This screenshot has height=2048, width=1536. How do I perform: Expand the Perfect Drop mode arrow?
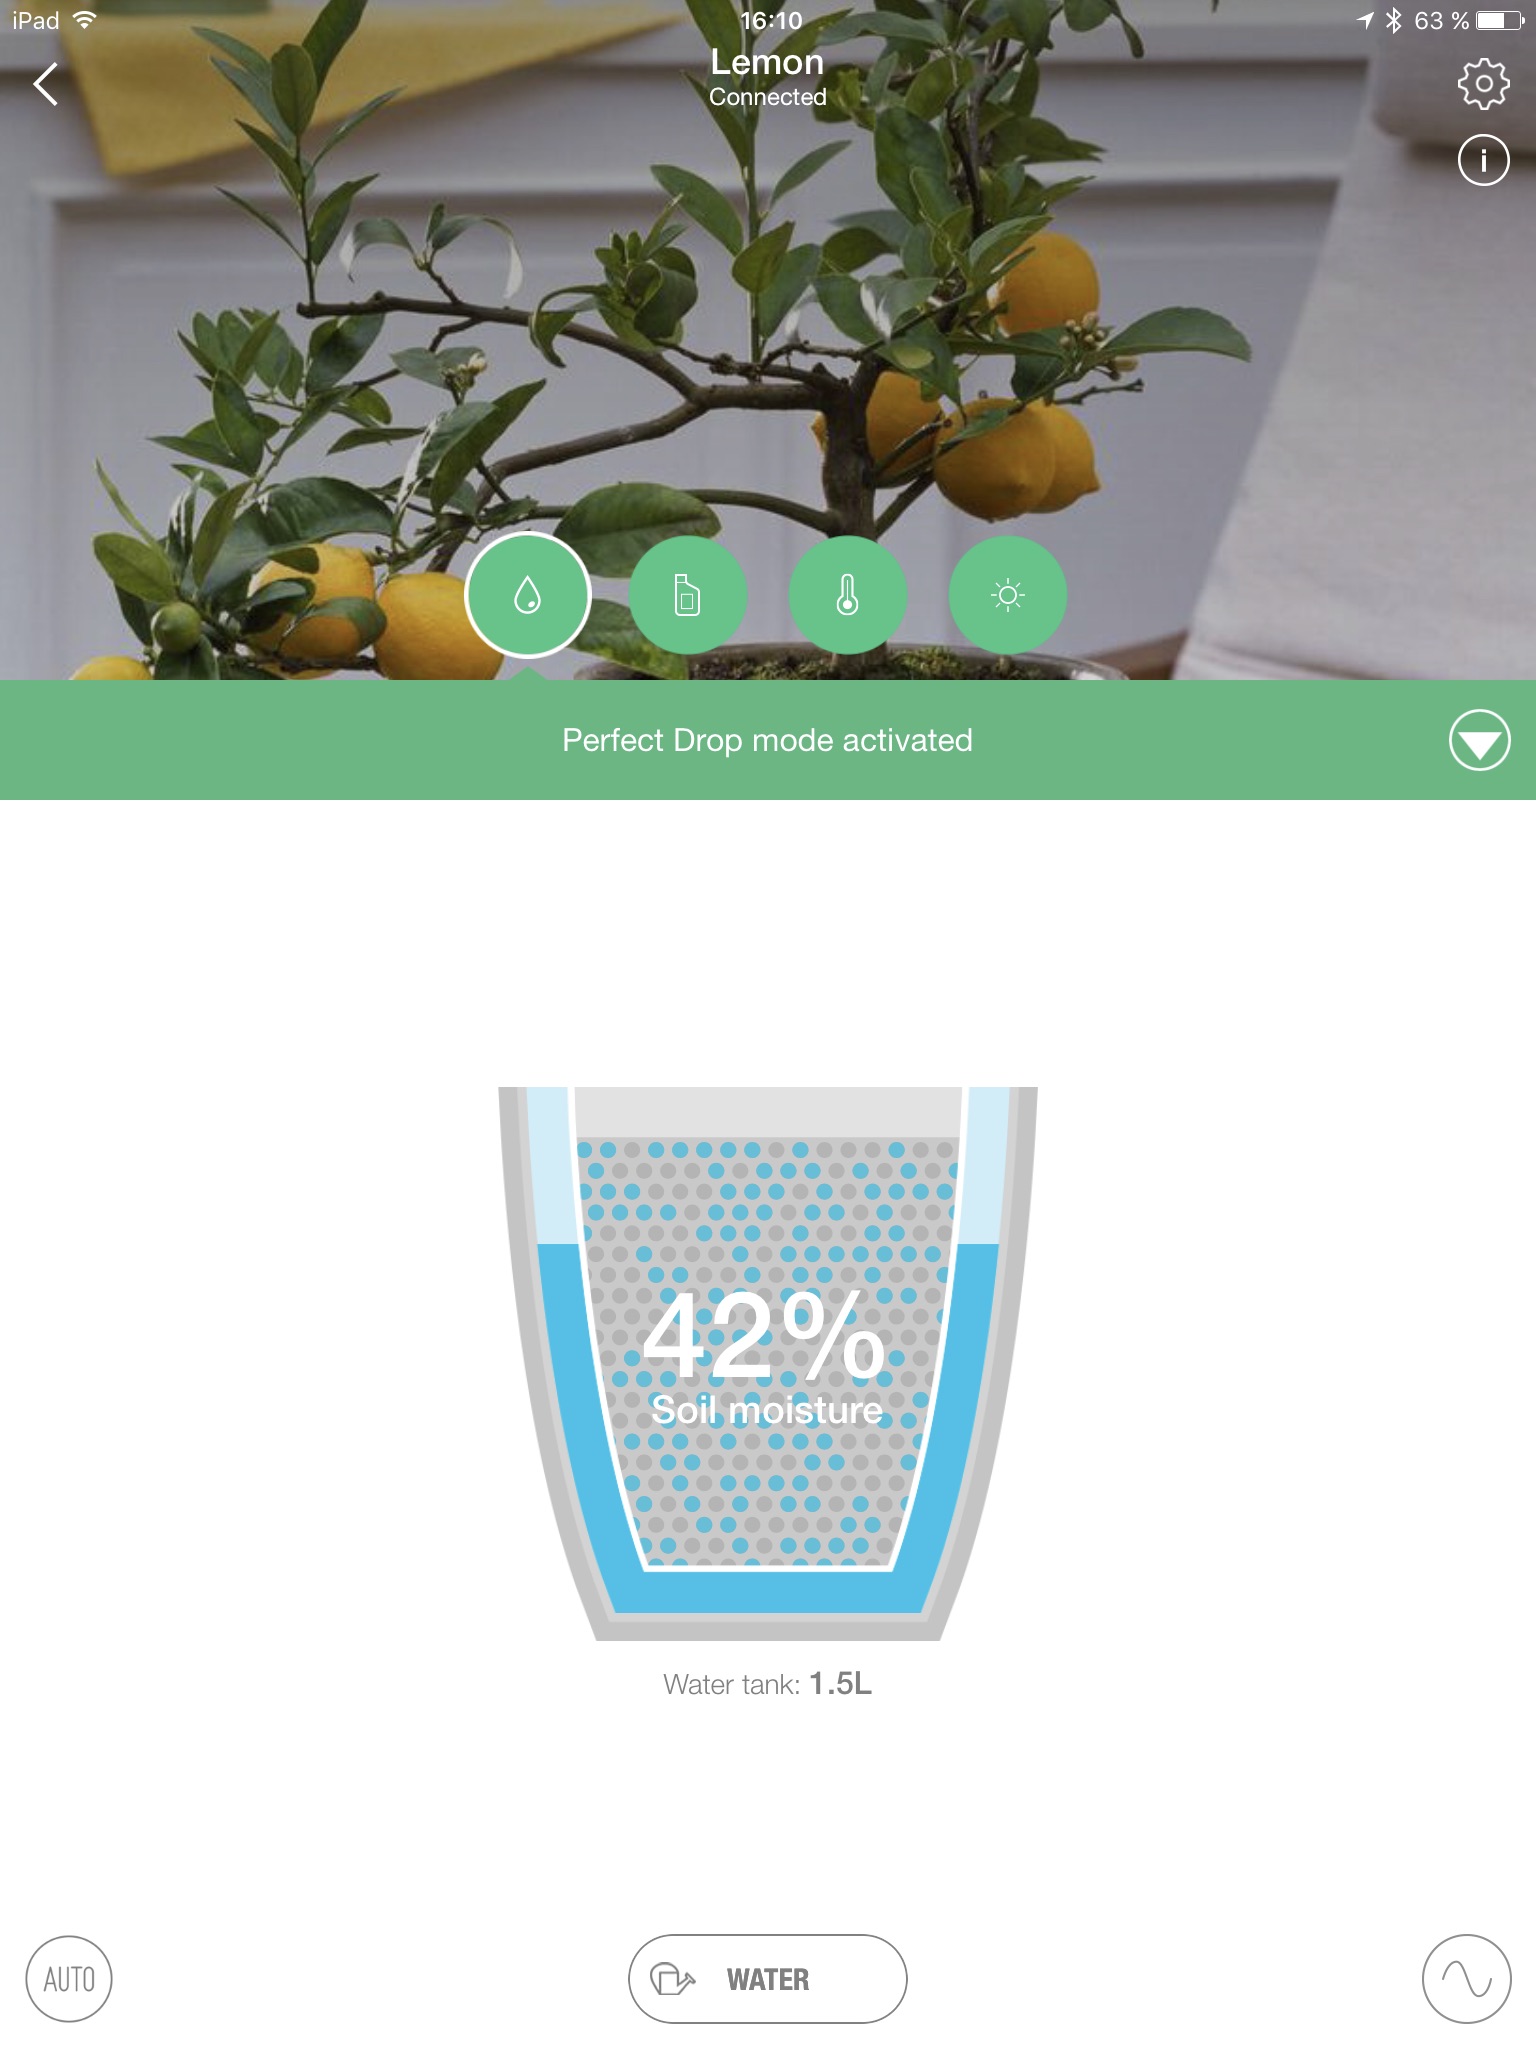tap(1479, 740)
